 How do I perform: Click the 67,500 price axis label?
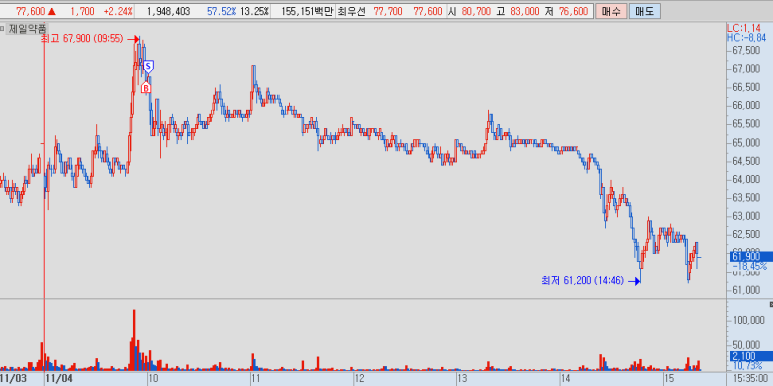(746, 51)
